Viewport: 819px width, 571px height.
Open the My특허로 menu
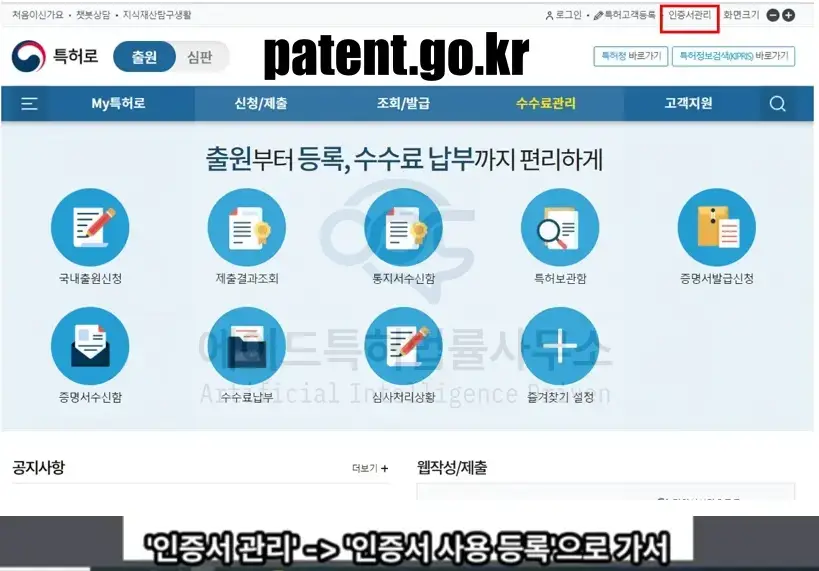tap(119, 103)
